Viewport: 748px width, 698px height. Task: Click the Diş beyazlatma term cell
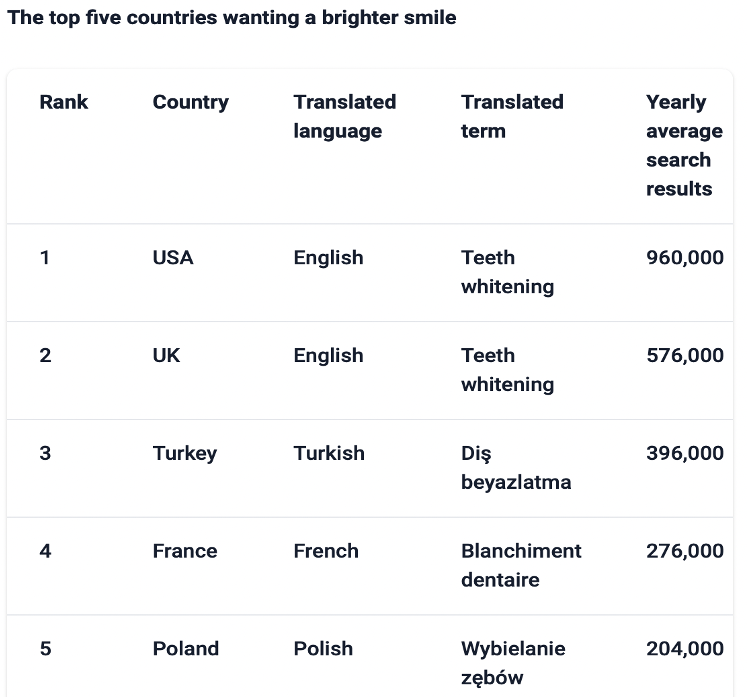(x=515, y=468)
